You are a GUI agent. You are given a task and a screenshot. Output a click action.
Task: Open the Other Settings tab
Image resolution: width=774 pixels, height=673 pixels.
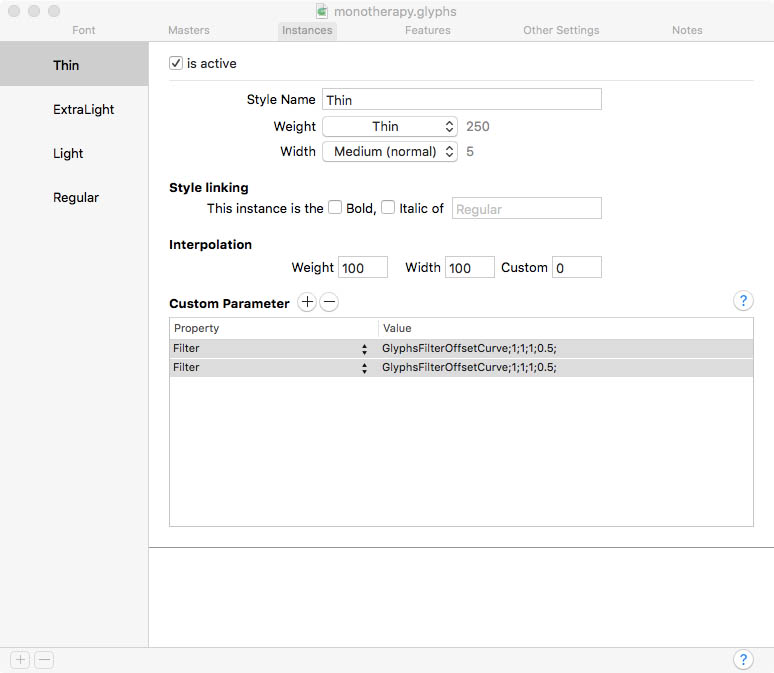[561, 30]
